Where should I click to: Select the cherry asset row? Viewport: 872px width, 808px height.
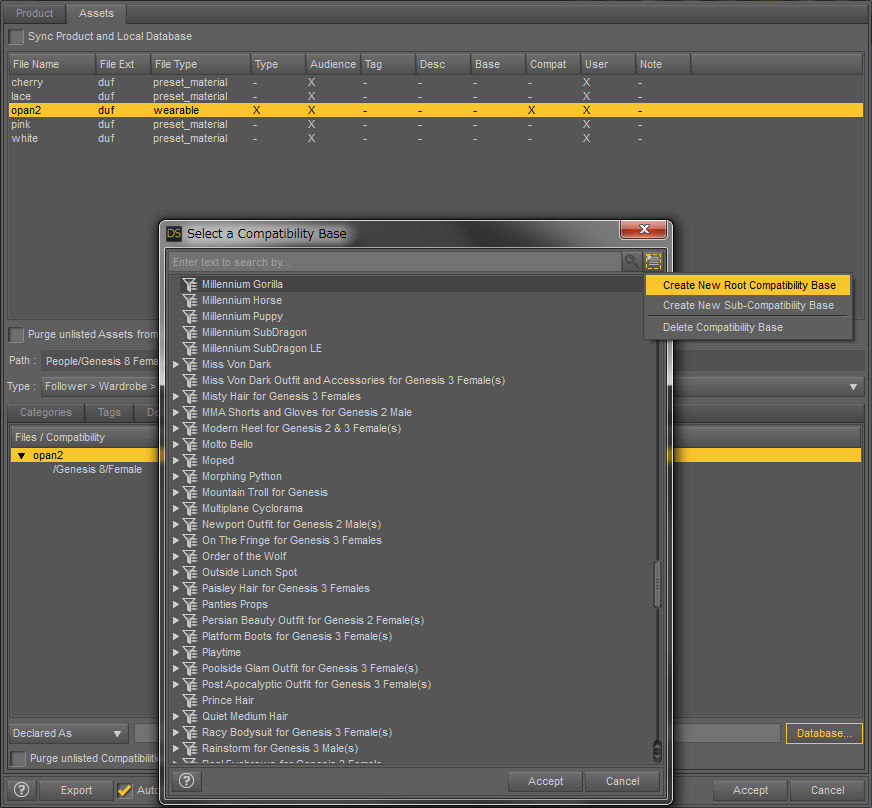[x=435, y=82]
